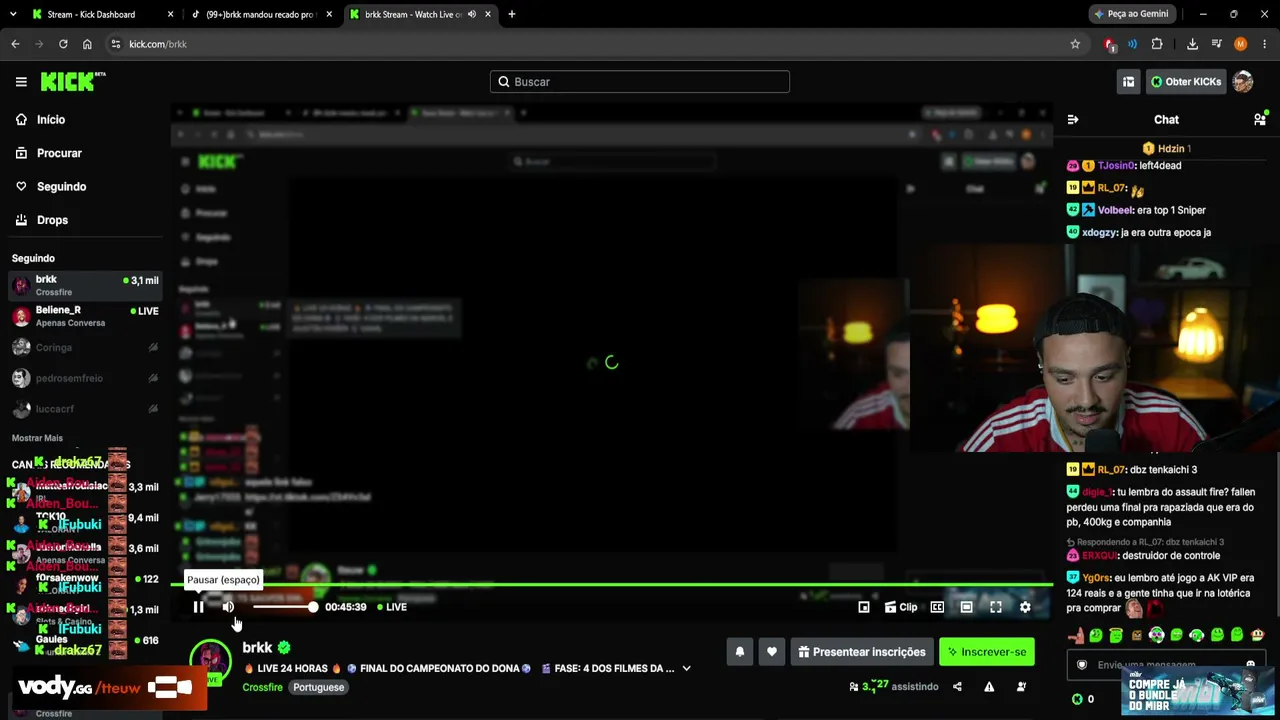Screen dimensions: 1280x720
Task: Open the media controls icon in toolbar
Action: (x=1216, y=44)
